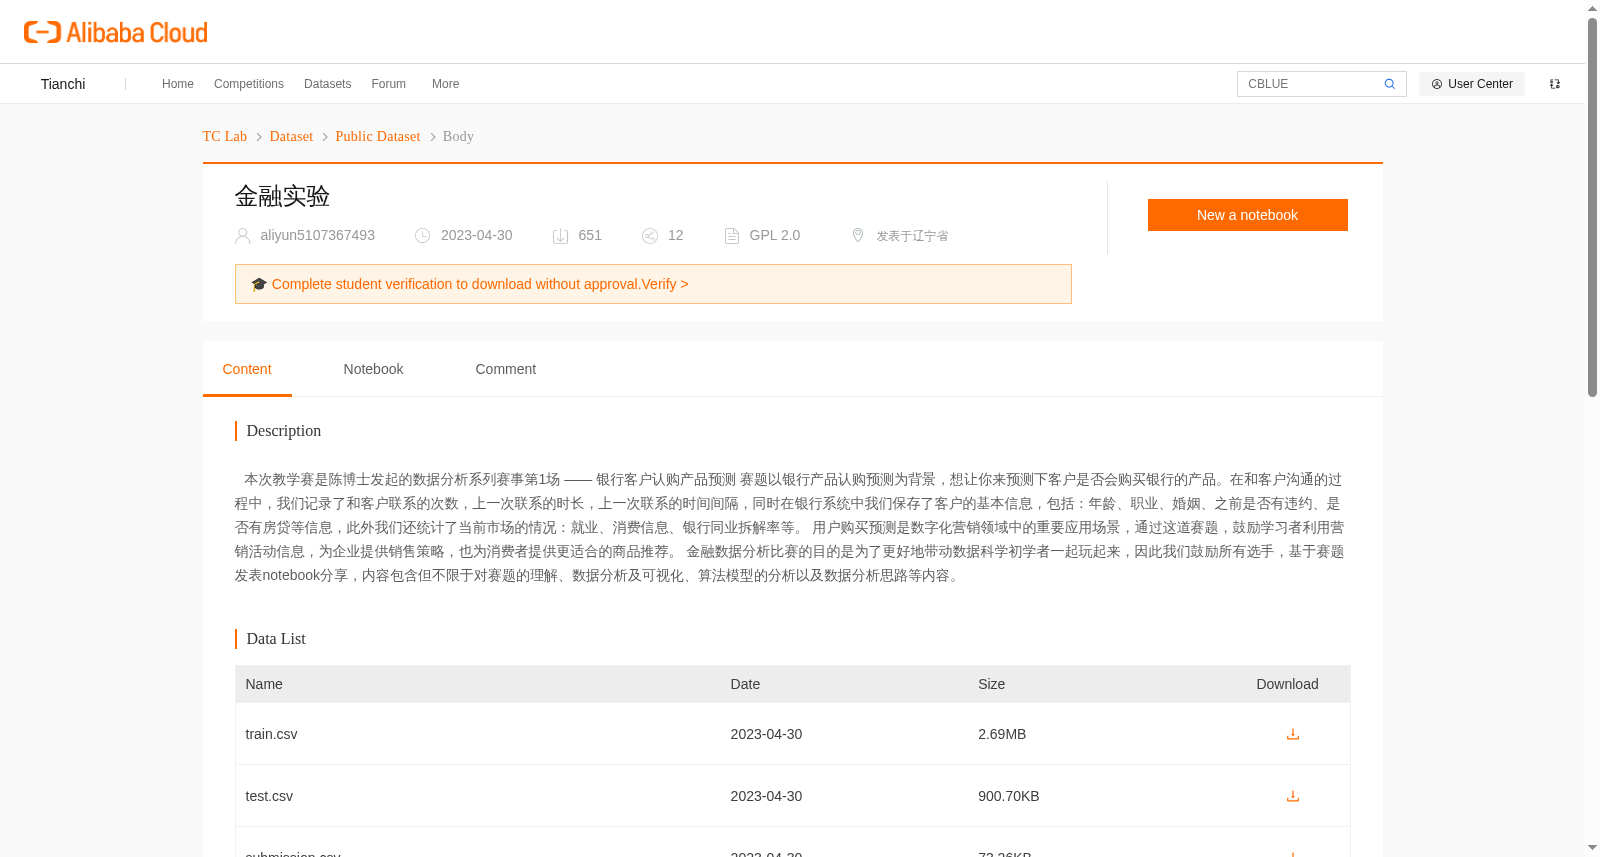Click the author name aliyun5107367493

point(317,235)
